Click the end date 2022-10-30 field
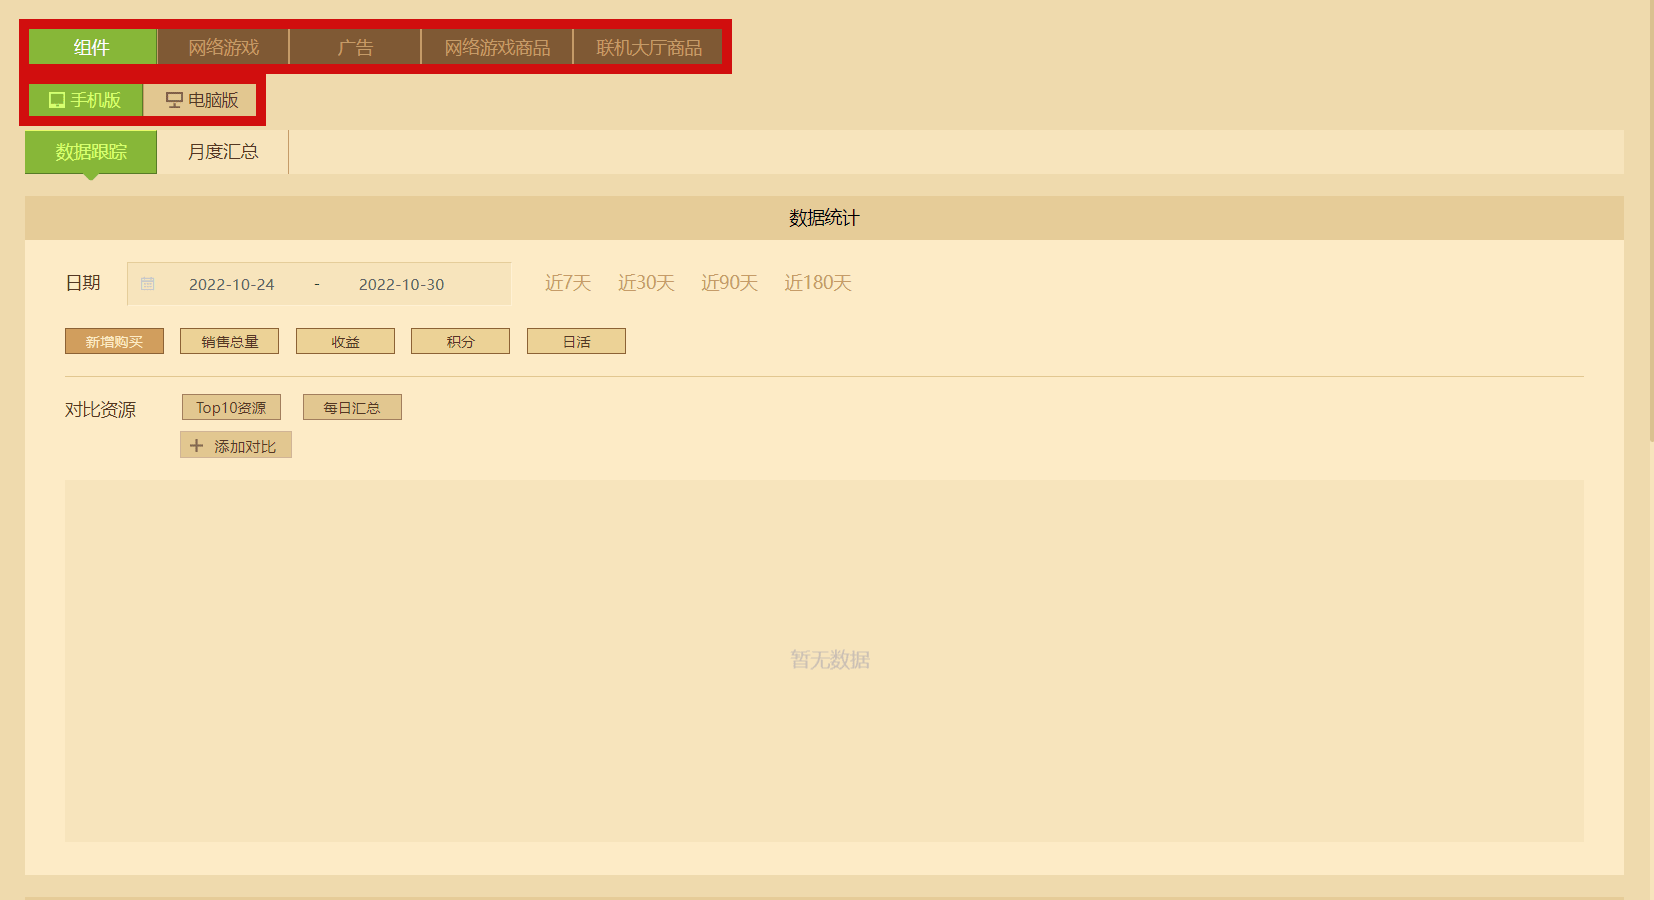The image size is (1654, 900). pyautogui.click(x=402, y=284)
